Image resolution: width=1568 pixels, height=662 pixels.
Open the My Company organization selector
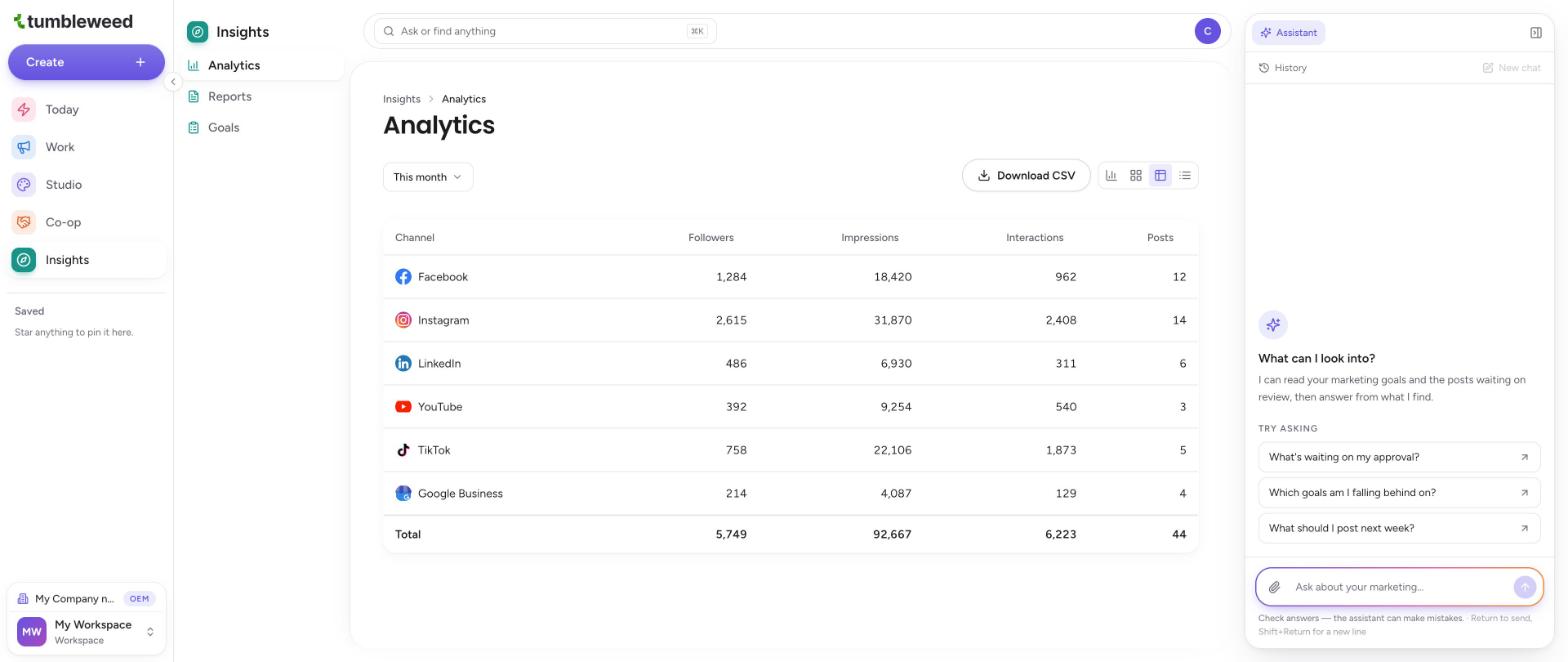click(86, 599)
